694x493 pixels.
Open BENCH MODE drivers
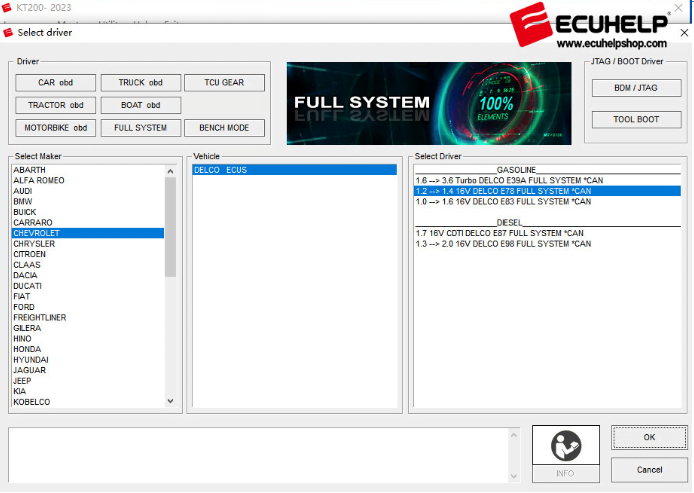224,128
